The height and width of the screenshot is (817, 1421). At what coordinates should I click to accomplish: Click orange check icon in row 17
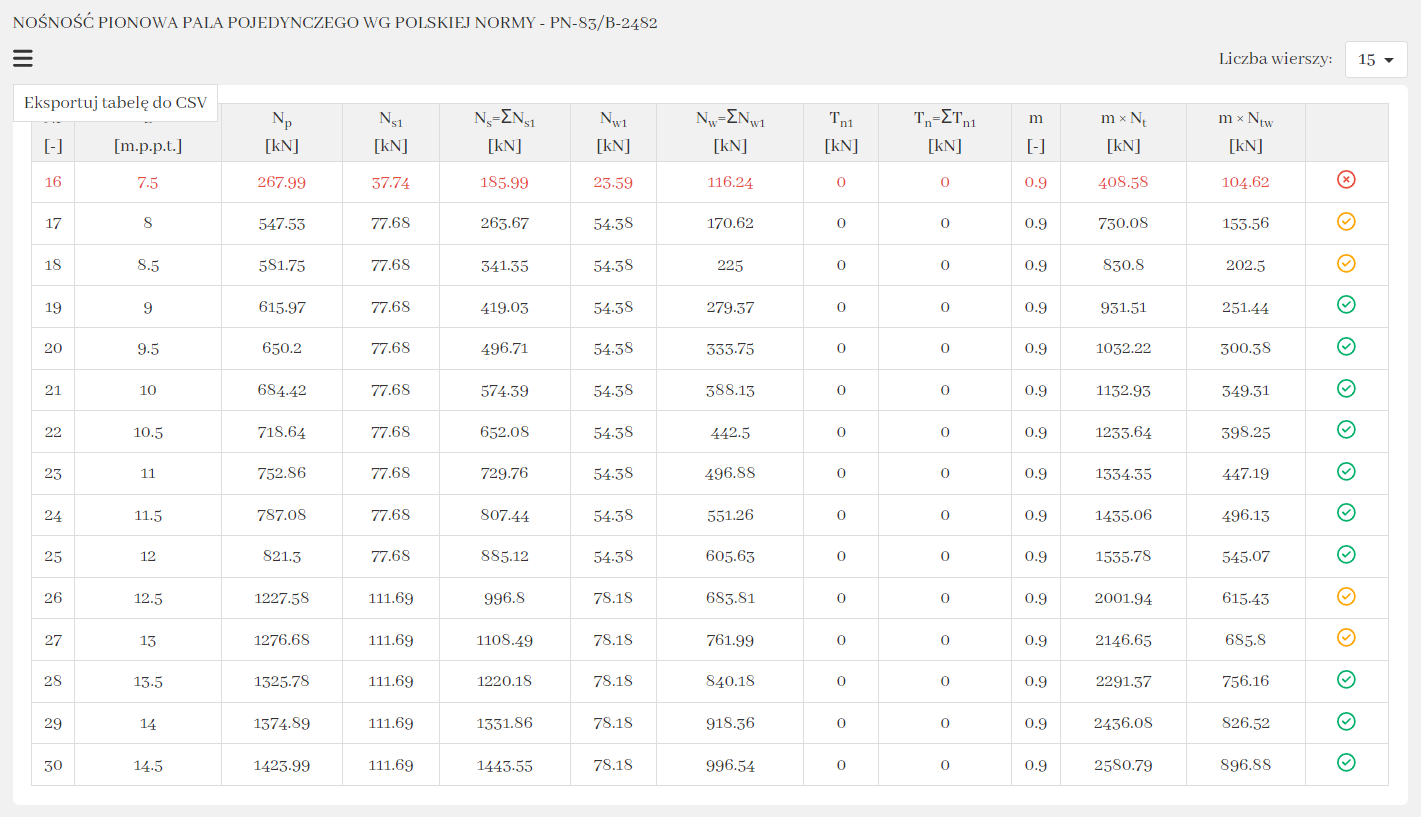point(1346,222)
